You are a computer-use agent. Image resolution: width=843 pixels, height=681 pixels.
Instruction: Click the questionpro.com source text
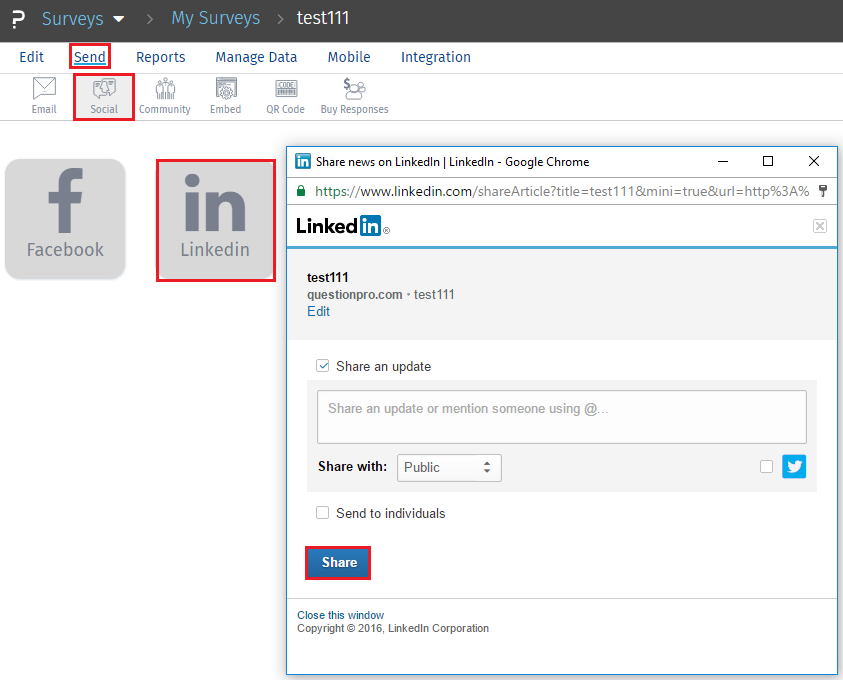(354, 295)
